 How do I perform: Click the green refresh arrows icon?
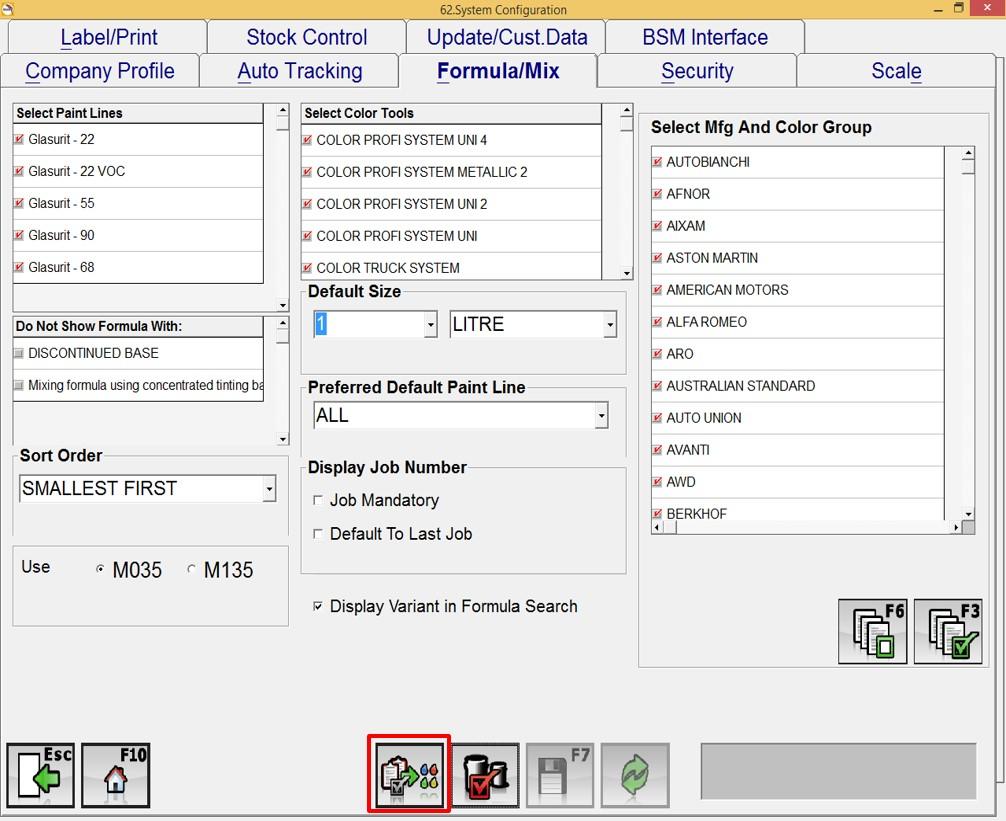click(x=635, y=775)
